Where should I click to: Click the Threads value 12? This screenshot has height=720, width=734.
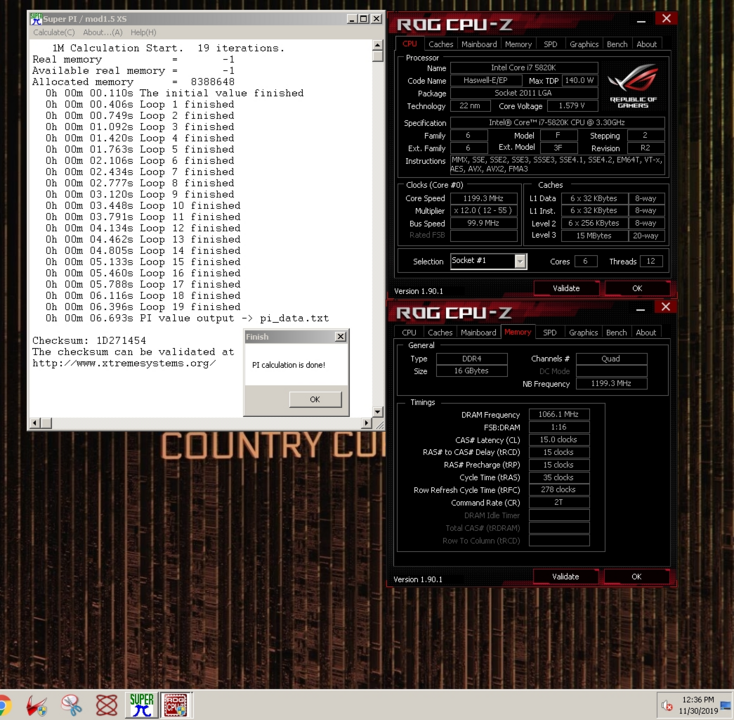coord(651,261)
